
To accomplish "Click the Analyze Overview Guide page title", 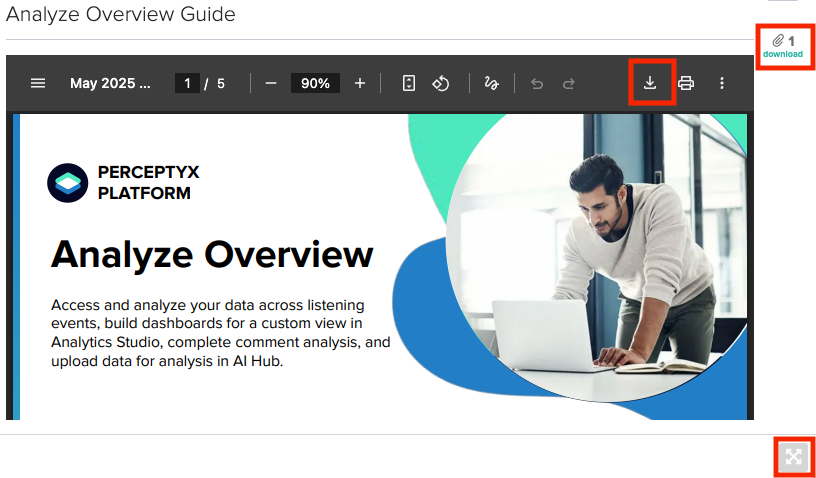I will [x=121, y=14].
